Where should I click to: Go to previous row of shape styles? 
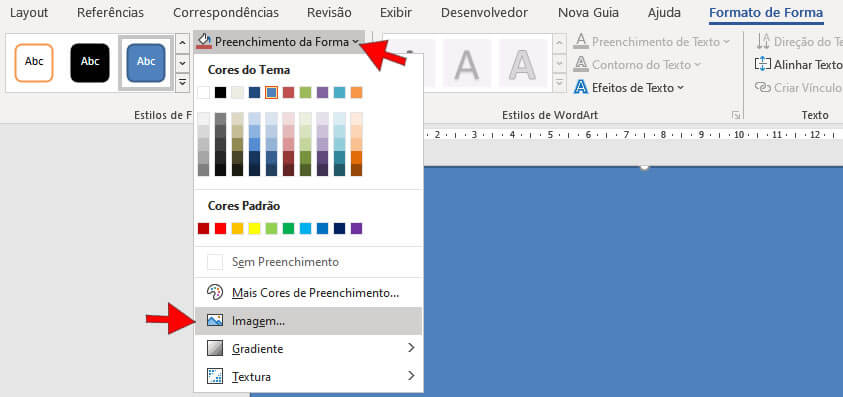point(183,44)
